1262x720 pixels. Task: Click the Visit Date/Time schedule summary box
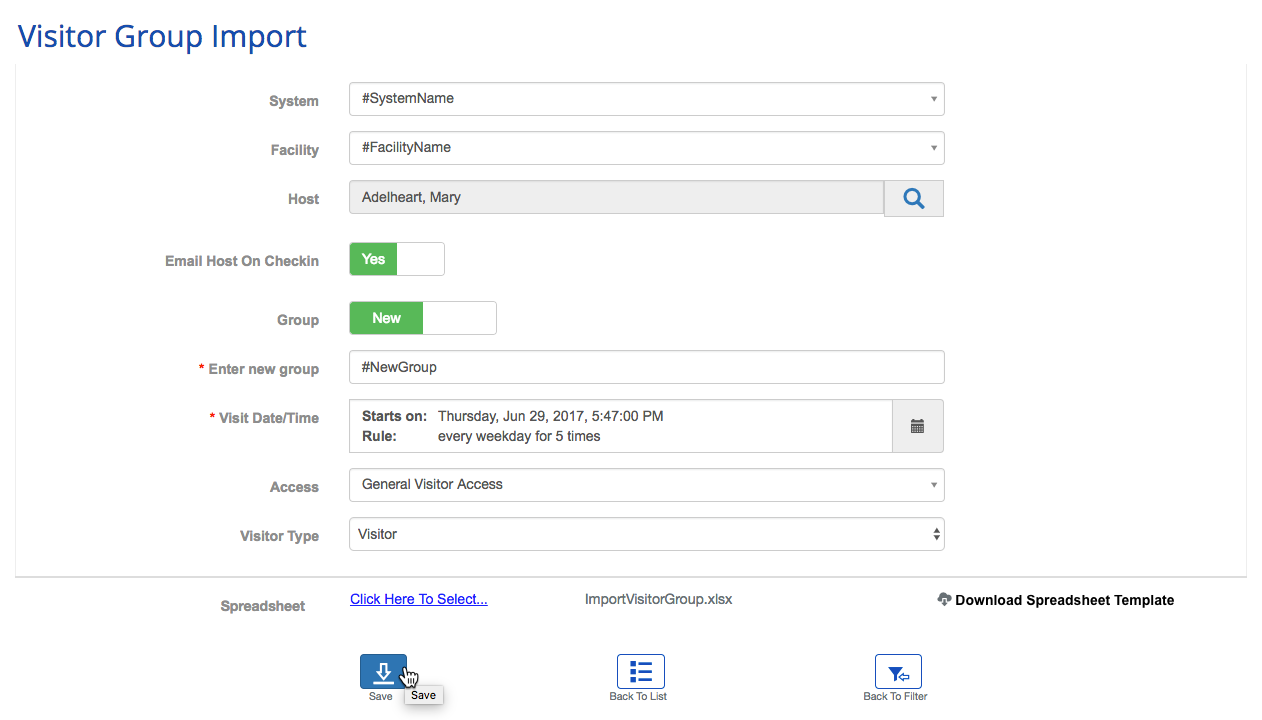pyautogui.click(x=620, y=426)
